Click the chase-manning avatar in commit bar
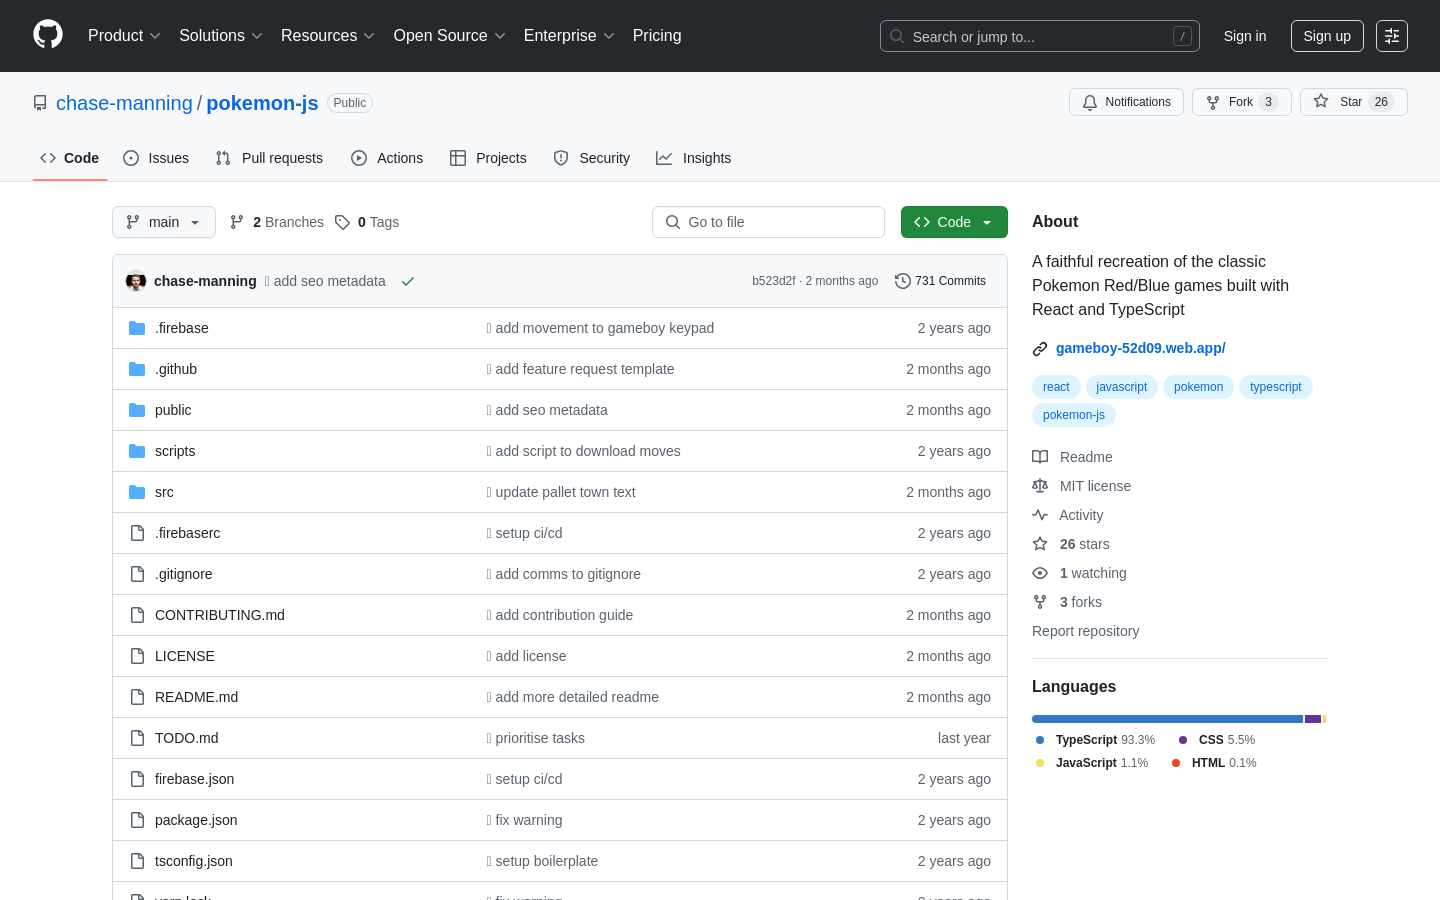Viewport: 1440px width, 900px height. 136,281
